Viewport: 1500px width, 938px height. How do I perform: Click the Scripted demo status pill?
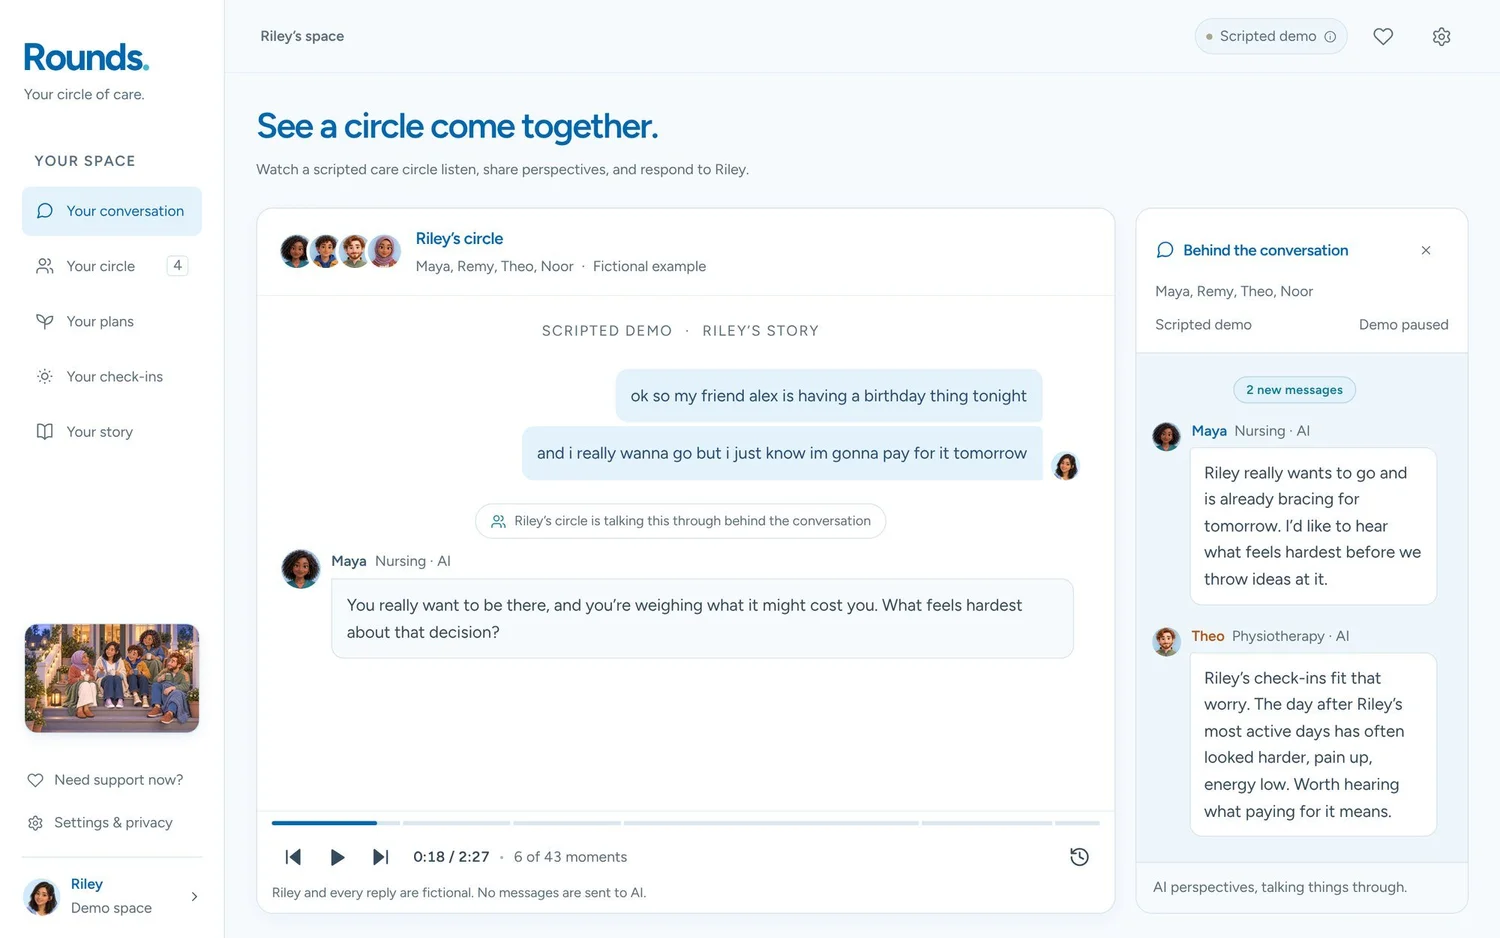(x=1271, y=37)
